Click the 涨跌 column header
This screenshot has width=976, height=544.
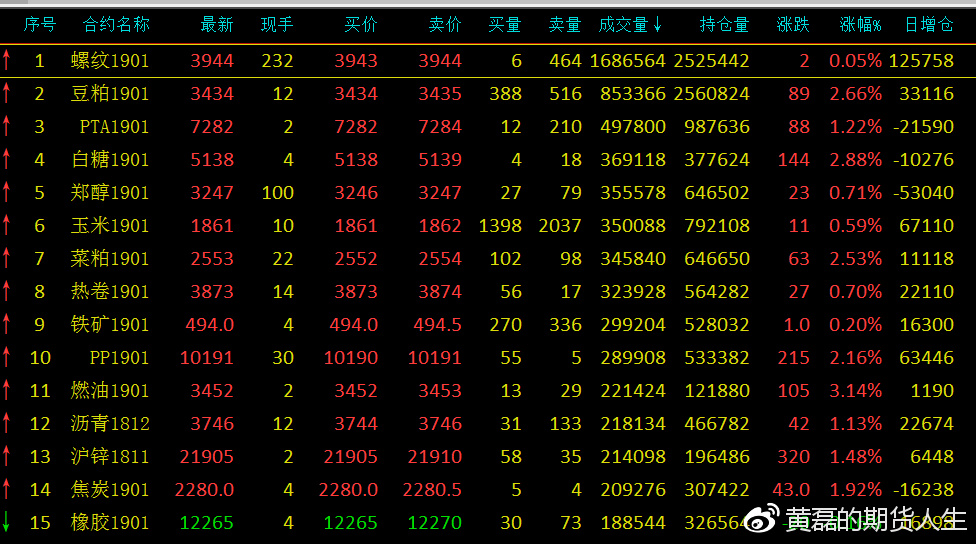coord(793,25)
